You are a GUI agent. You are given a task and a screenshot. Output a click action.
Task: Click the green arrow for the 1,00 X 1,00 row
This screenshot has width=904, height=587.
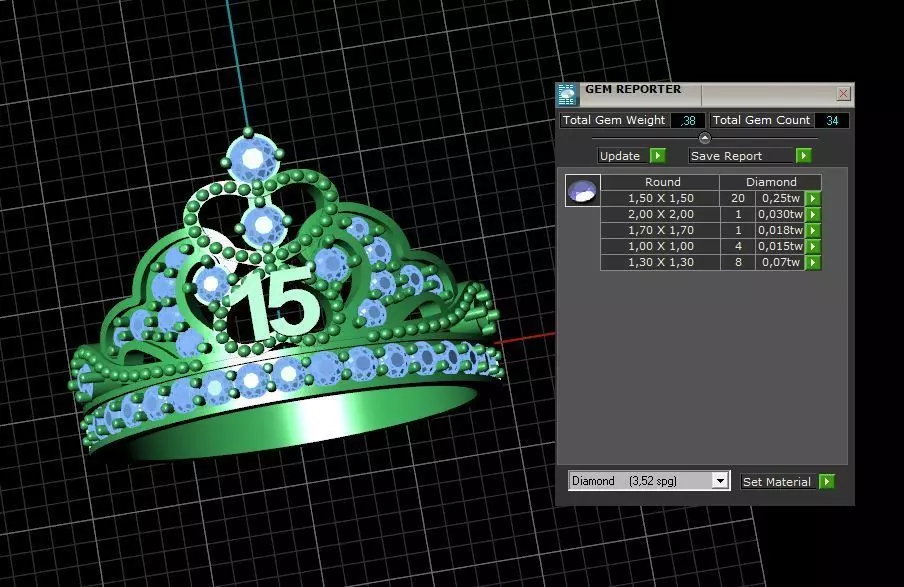coord(813,246)
